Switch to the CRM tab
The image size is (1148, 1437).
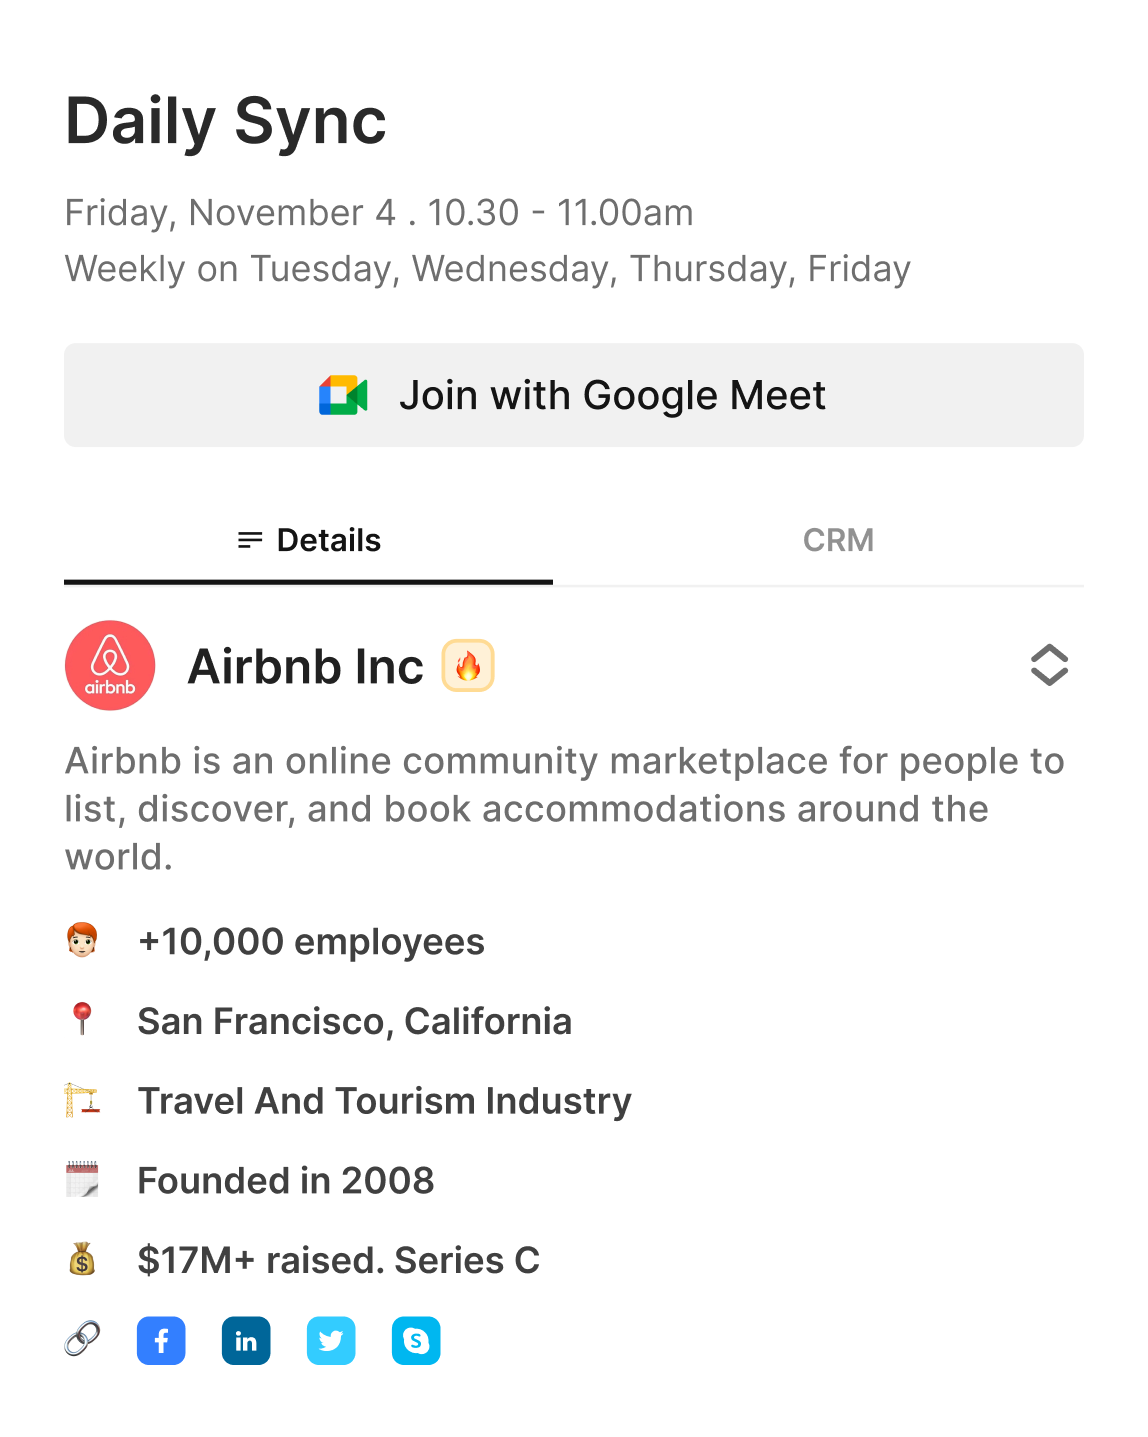(x=838, y=540)
